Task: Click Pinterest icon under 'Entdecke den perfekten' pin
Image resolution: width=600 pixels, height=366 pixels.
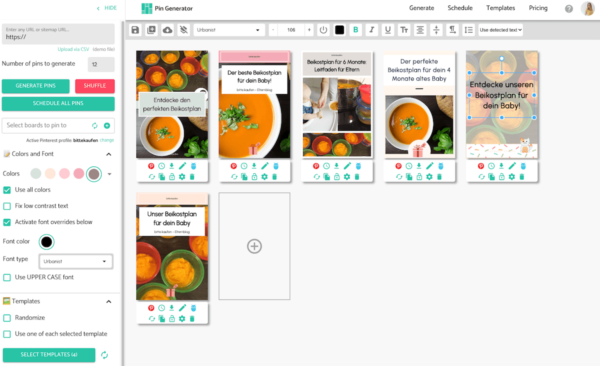Action: (151, 166)
